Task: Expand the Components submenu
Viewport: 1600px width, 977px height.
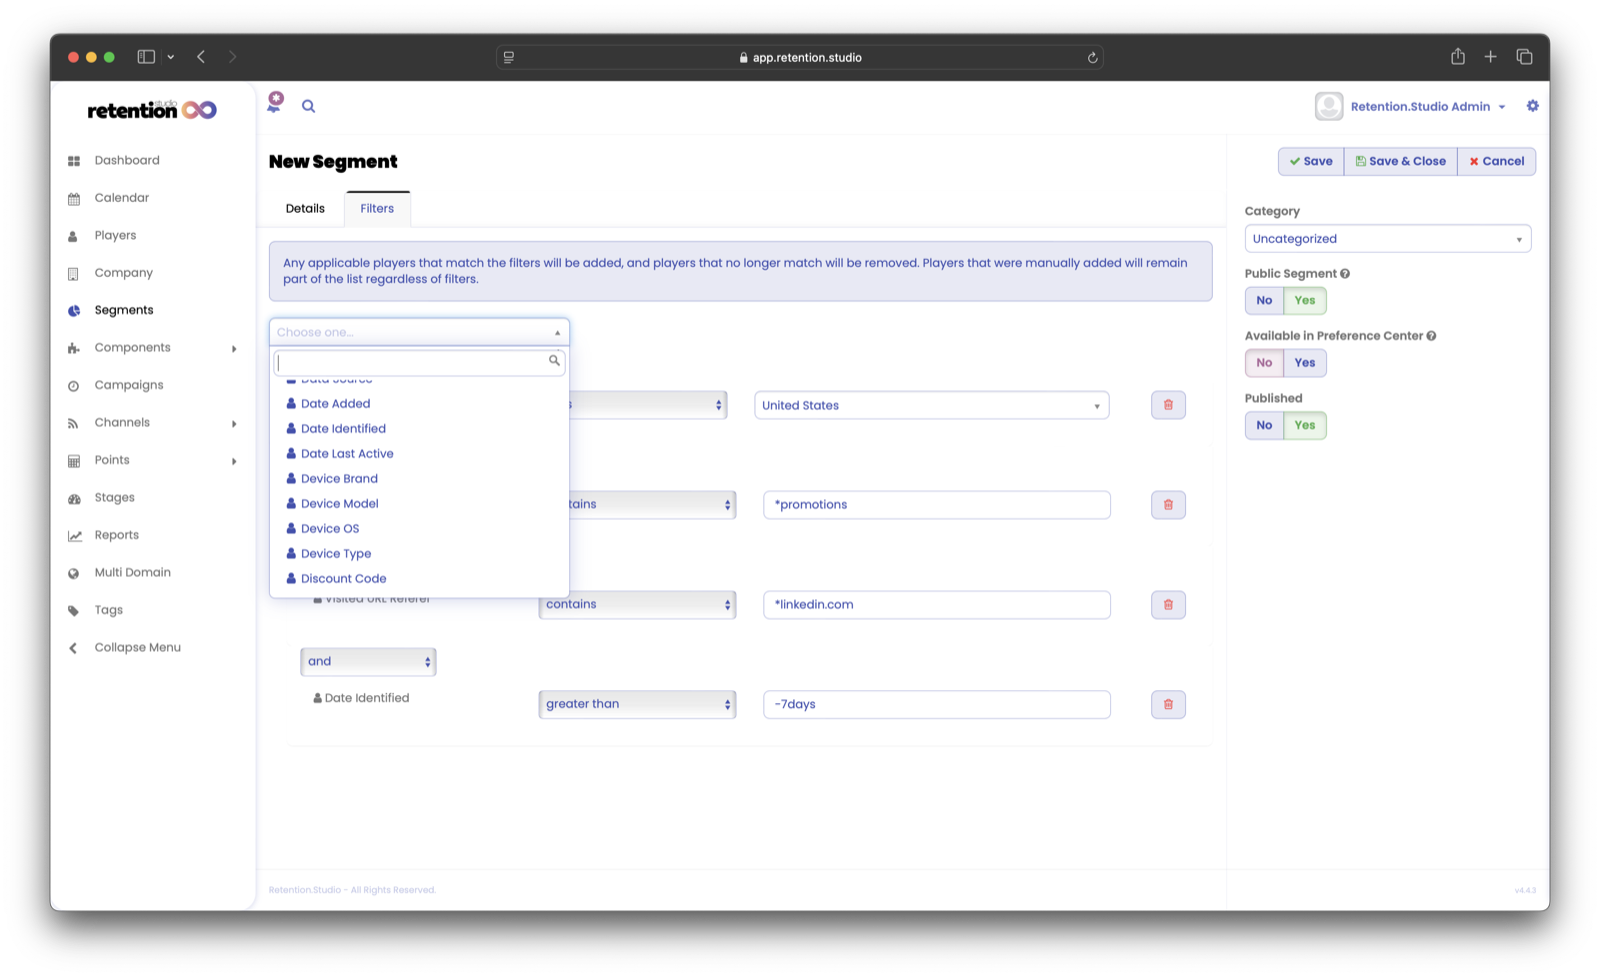Action: coord(234,349)
